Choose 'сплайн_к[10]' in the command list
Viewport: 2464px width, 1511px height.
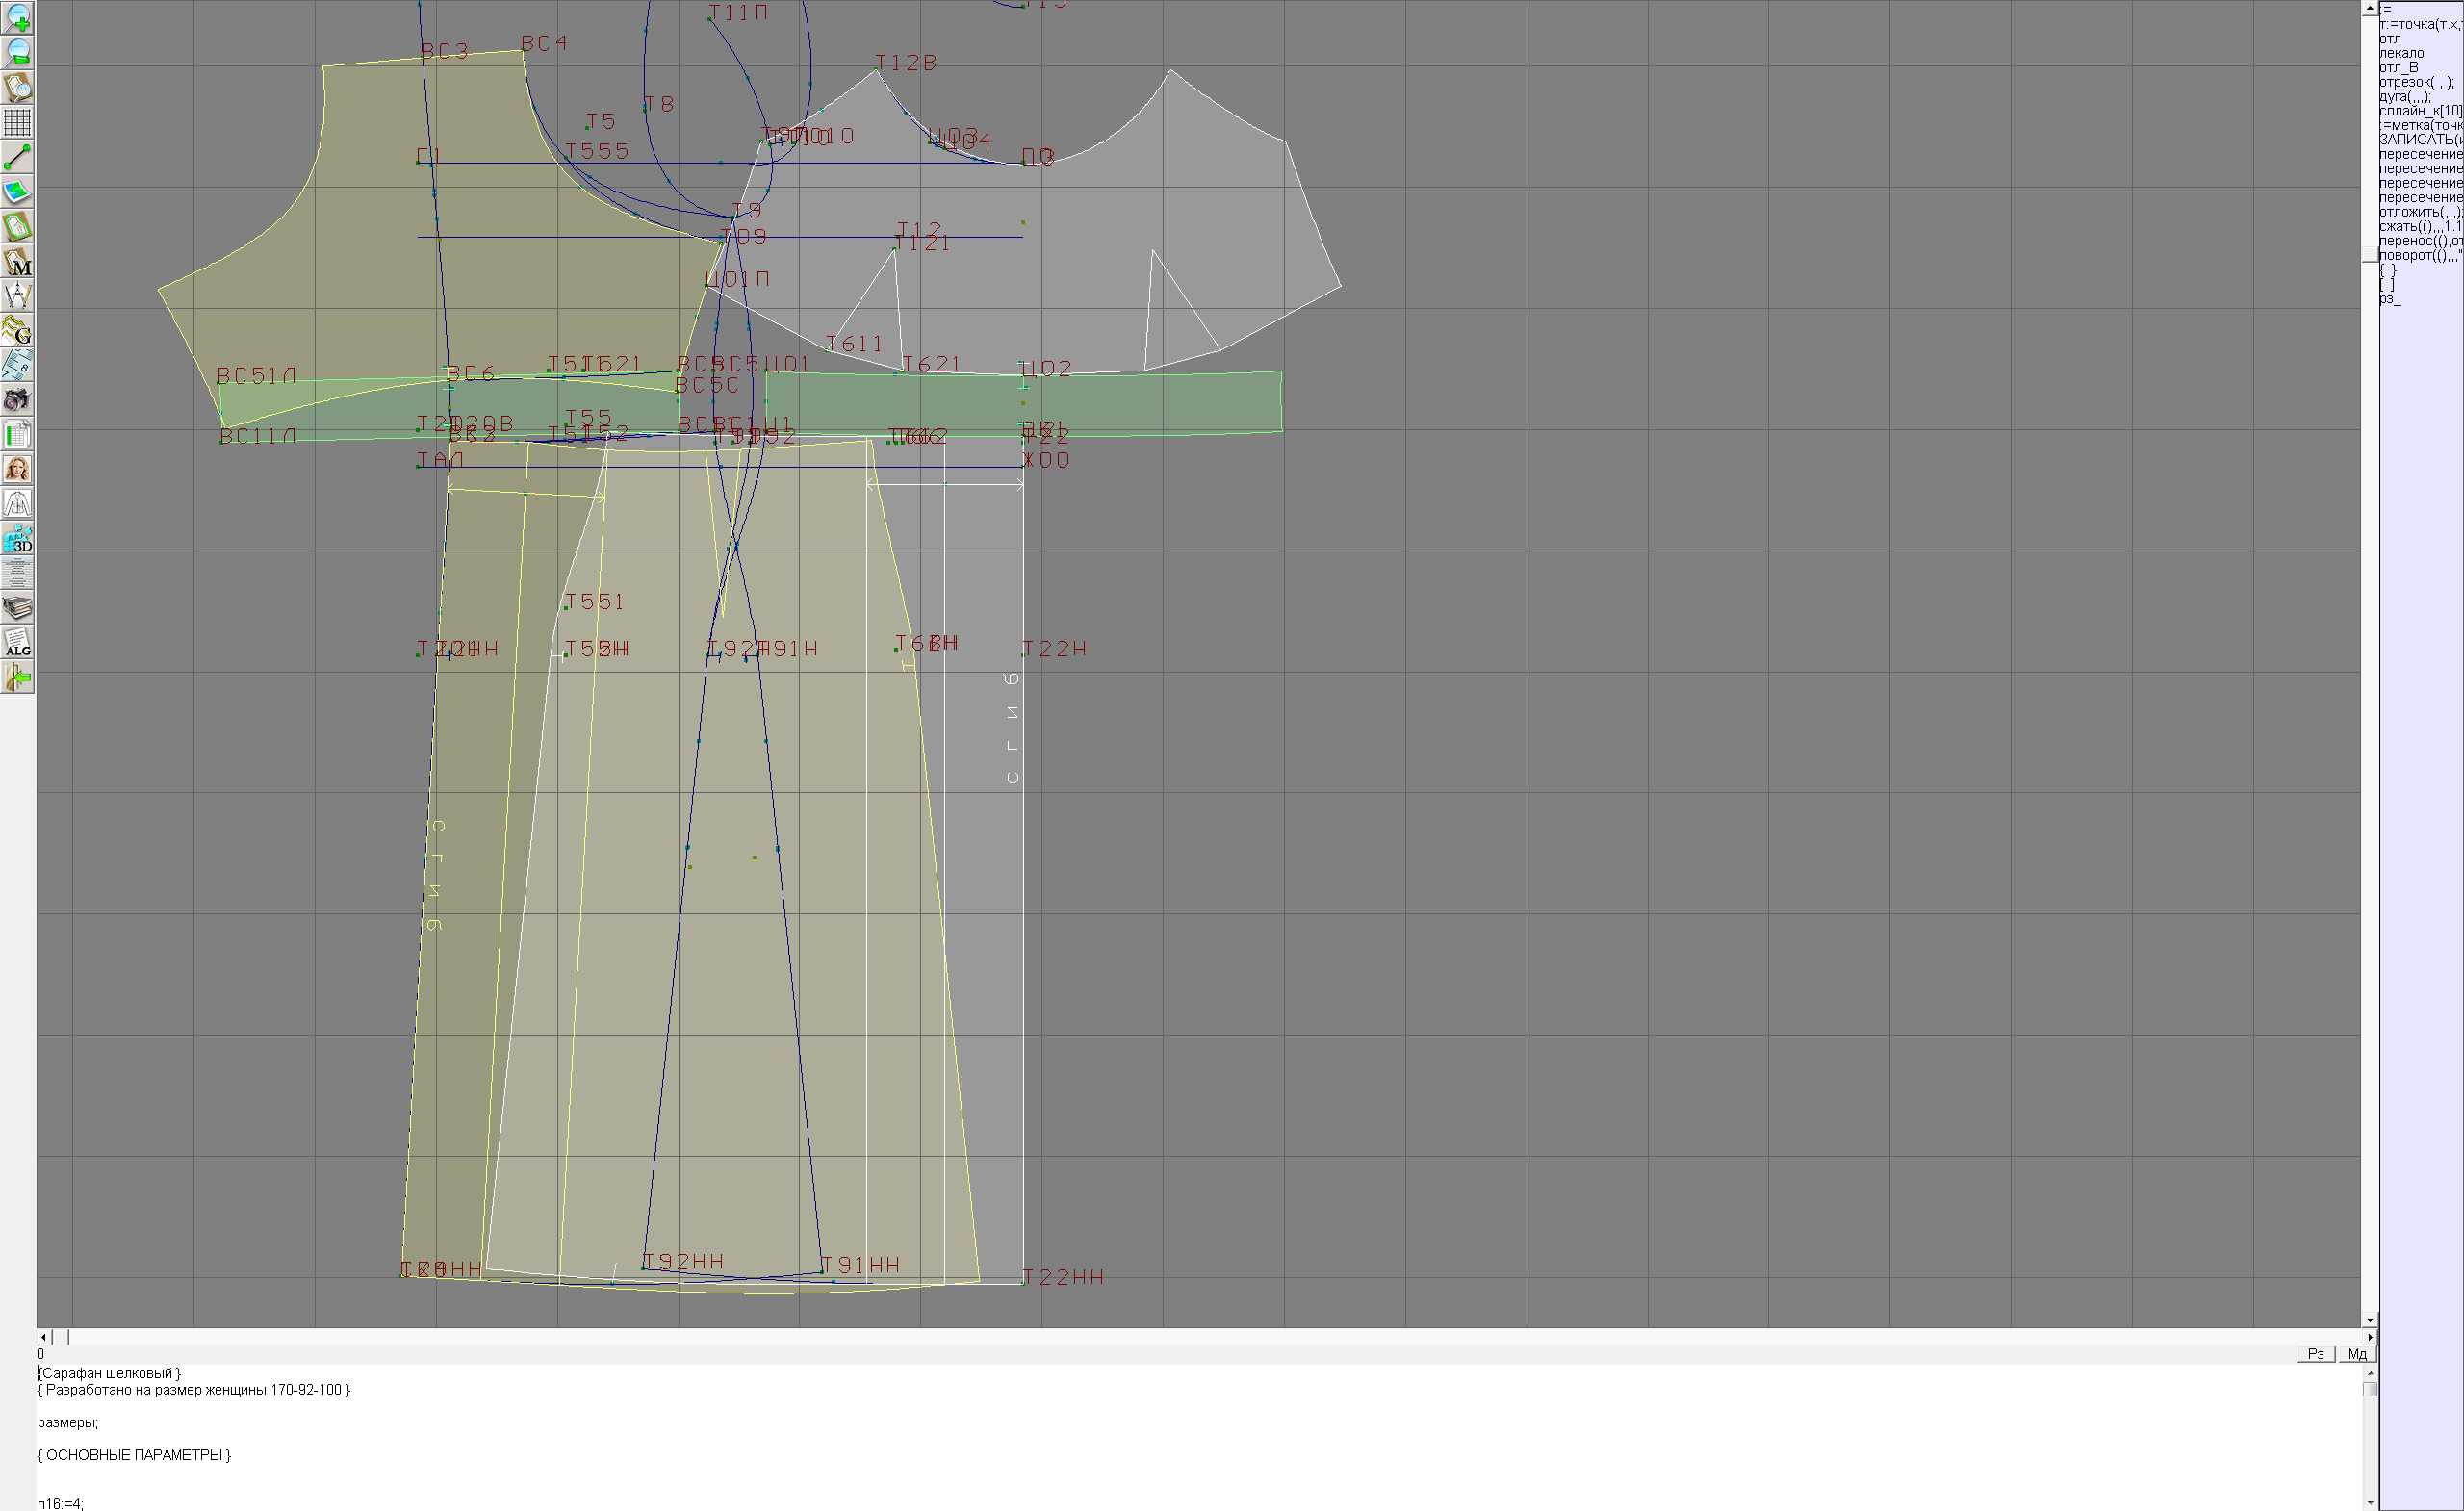click(2420, 111)
